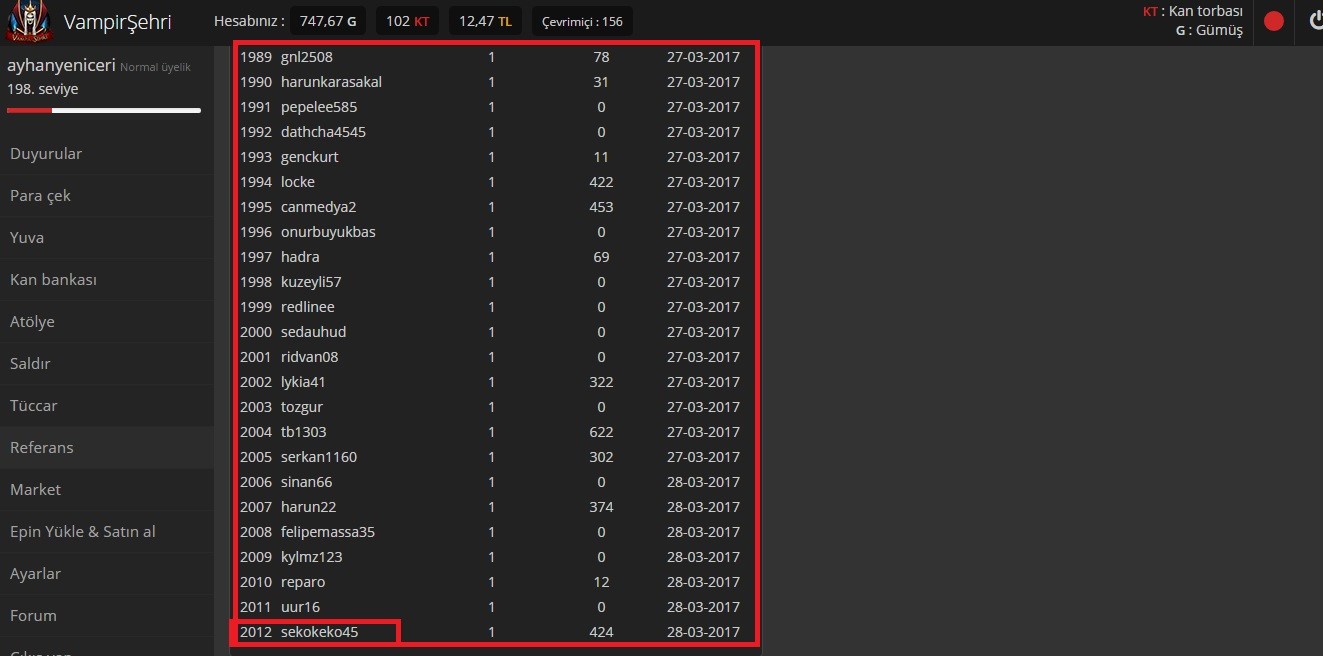Click username serkan1160

pyautogui.click(x=319, y=457)
